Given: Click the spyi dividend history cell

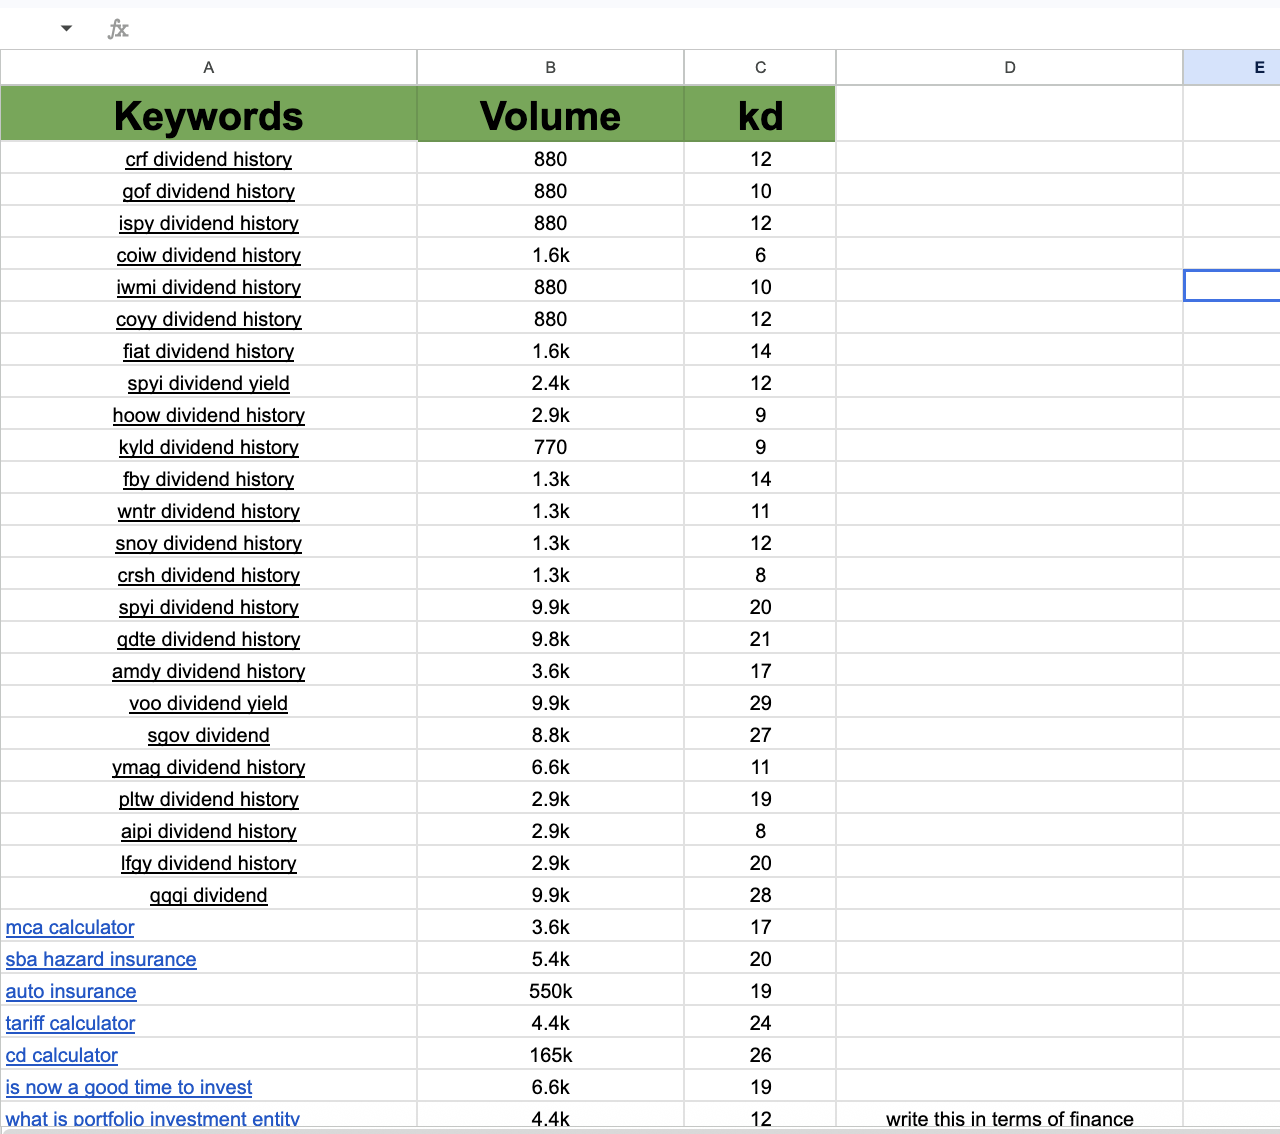Looking at the screenshot, I should pos(209,607).
